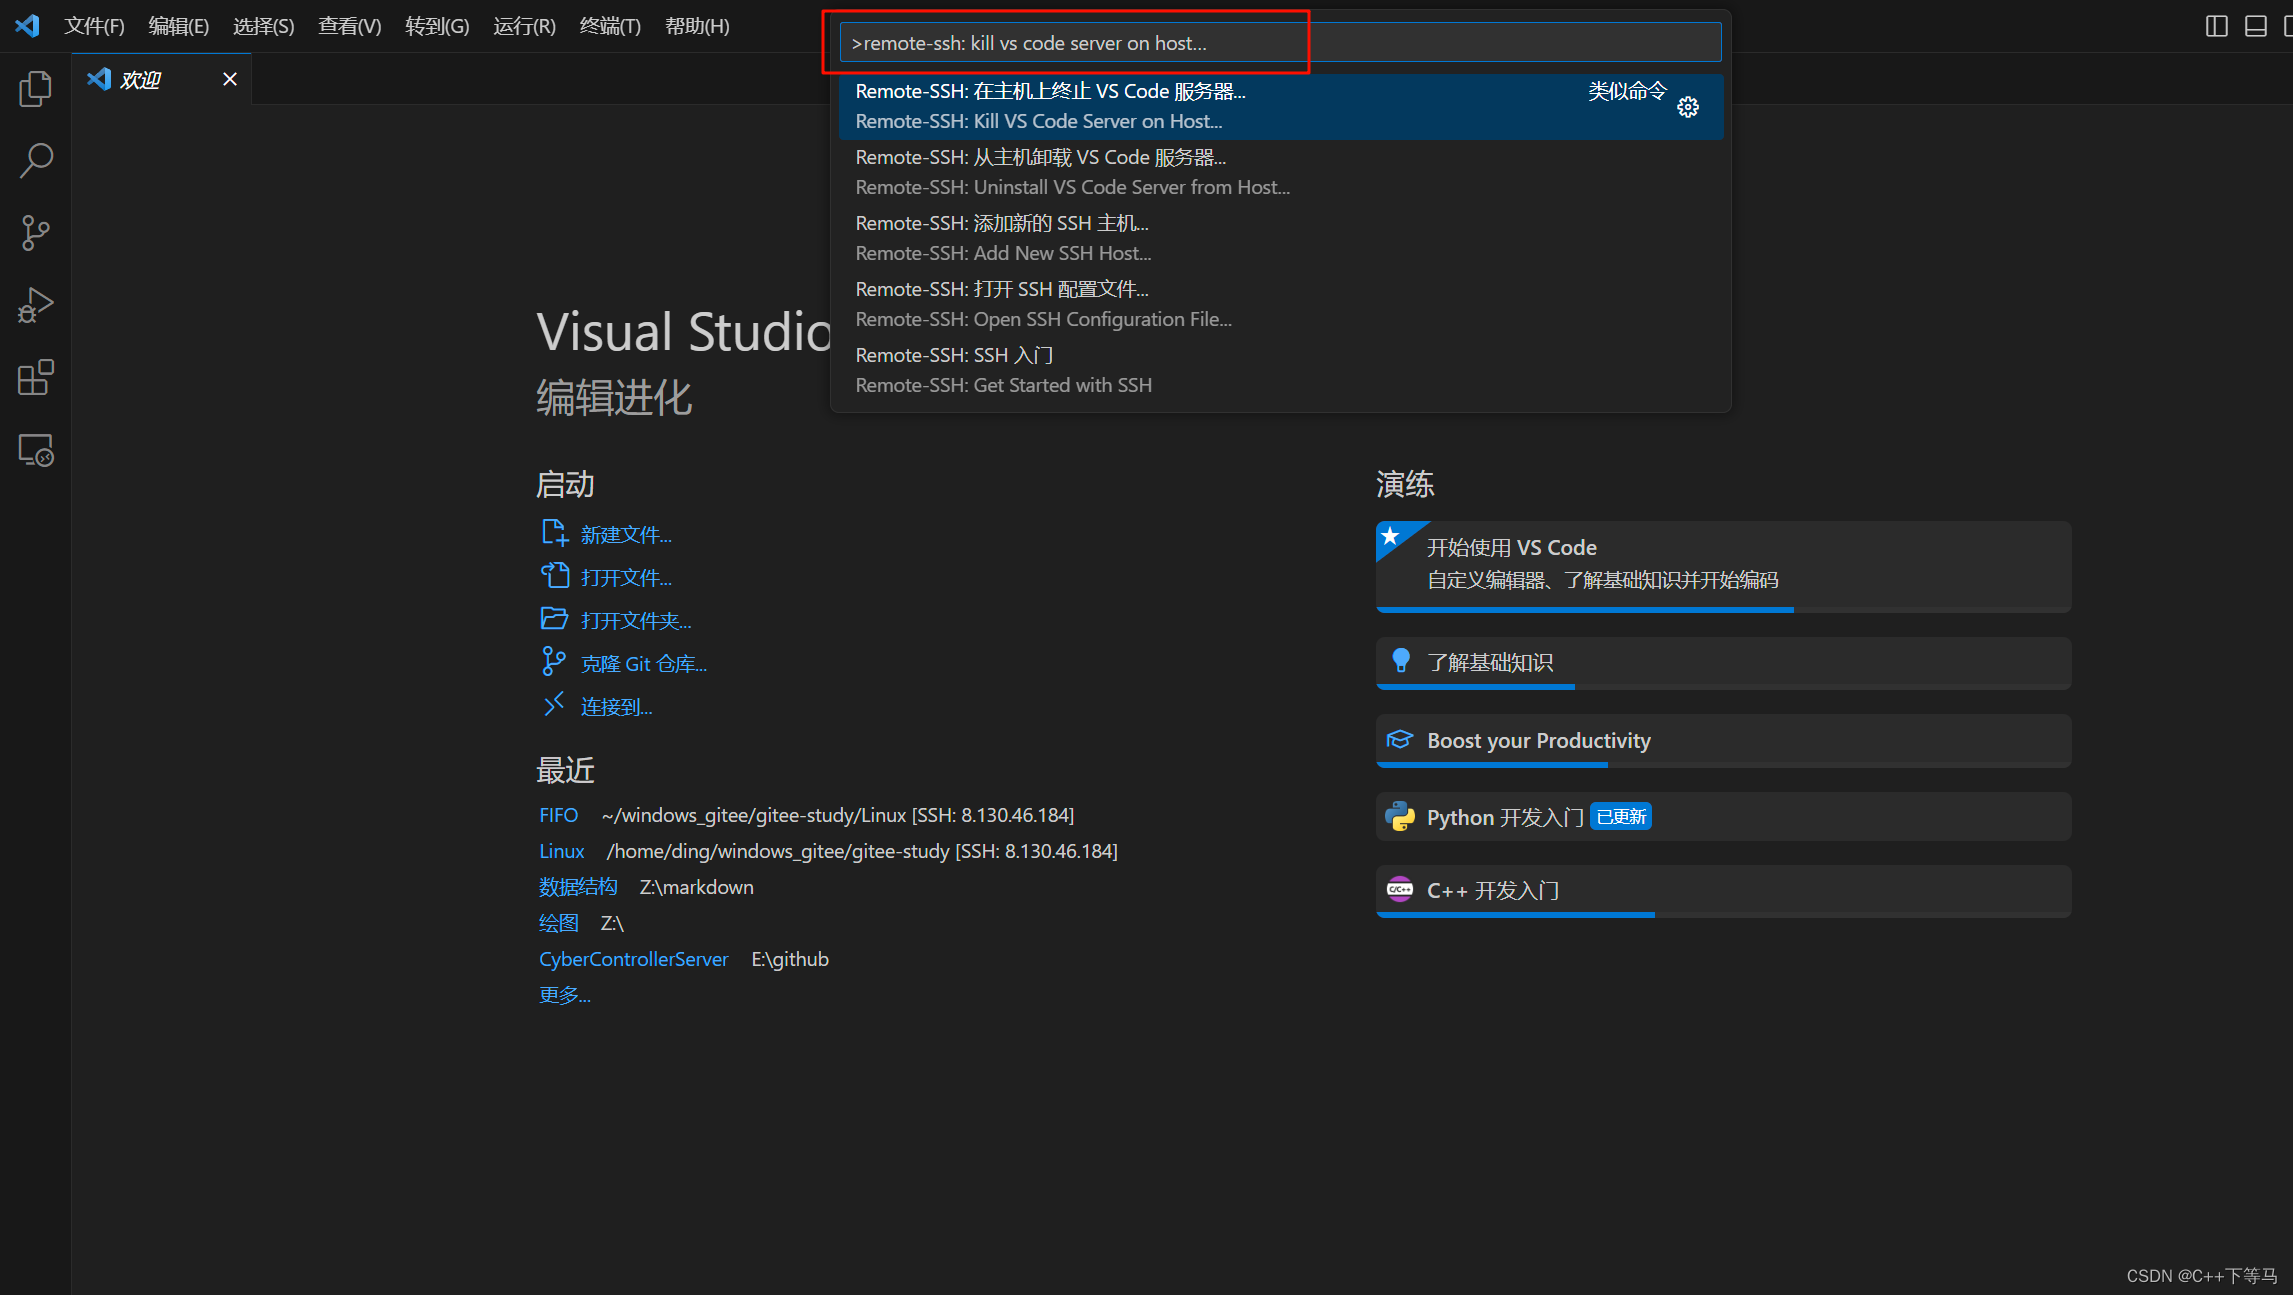Open recent CyberControllerServer folder
Image resolution: width=2293 pixels, height=1295 pixels.
pyautogui.click(x=633, y=959)
